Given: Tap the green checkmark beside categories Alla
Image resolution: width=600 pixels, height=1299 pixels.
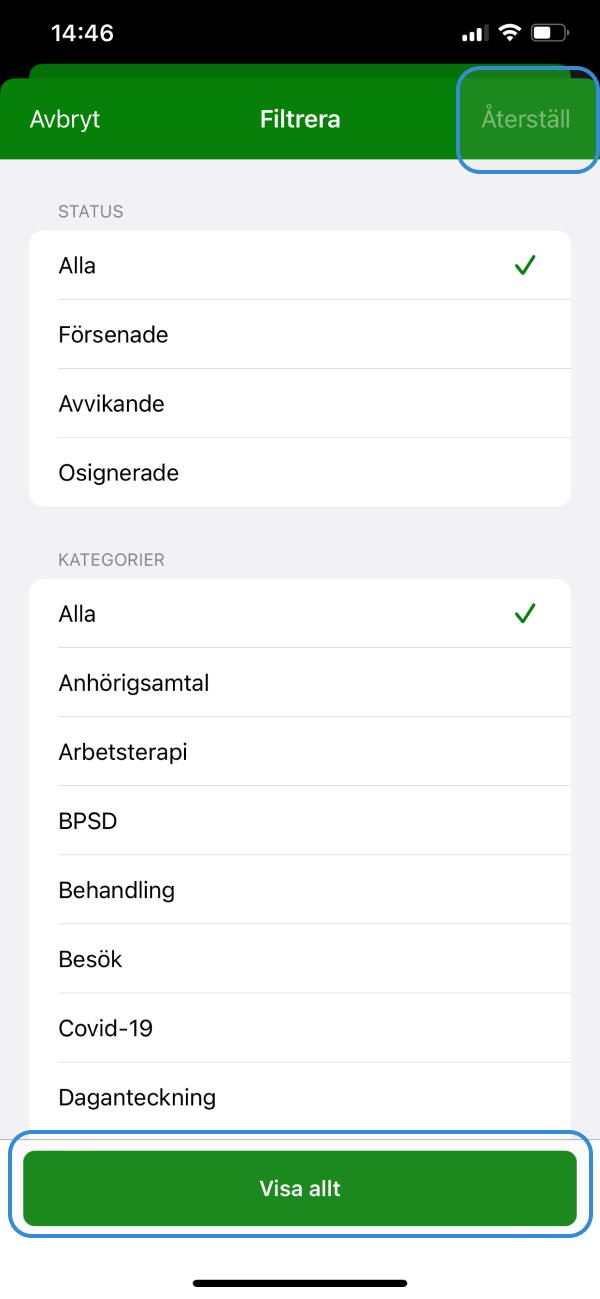Looking at the screenshot, I should coord(525,613).
